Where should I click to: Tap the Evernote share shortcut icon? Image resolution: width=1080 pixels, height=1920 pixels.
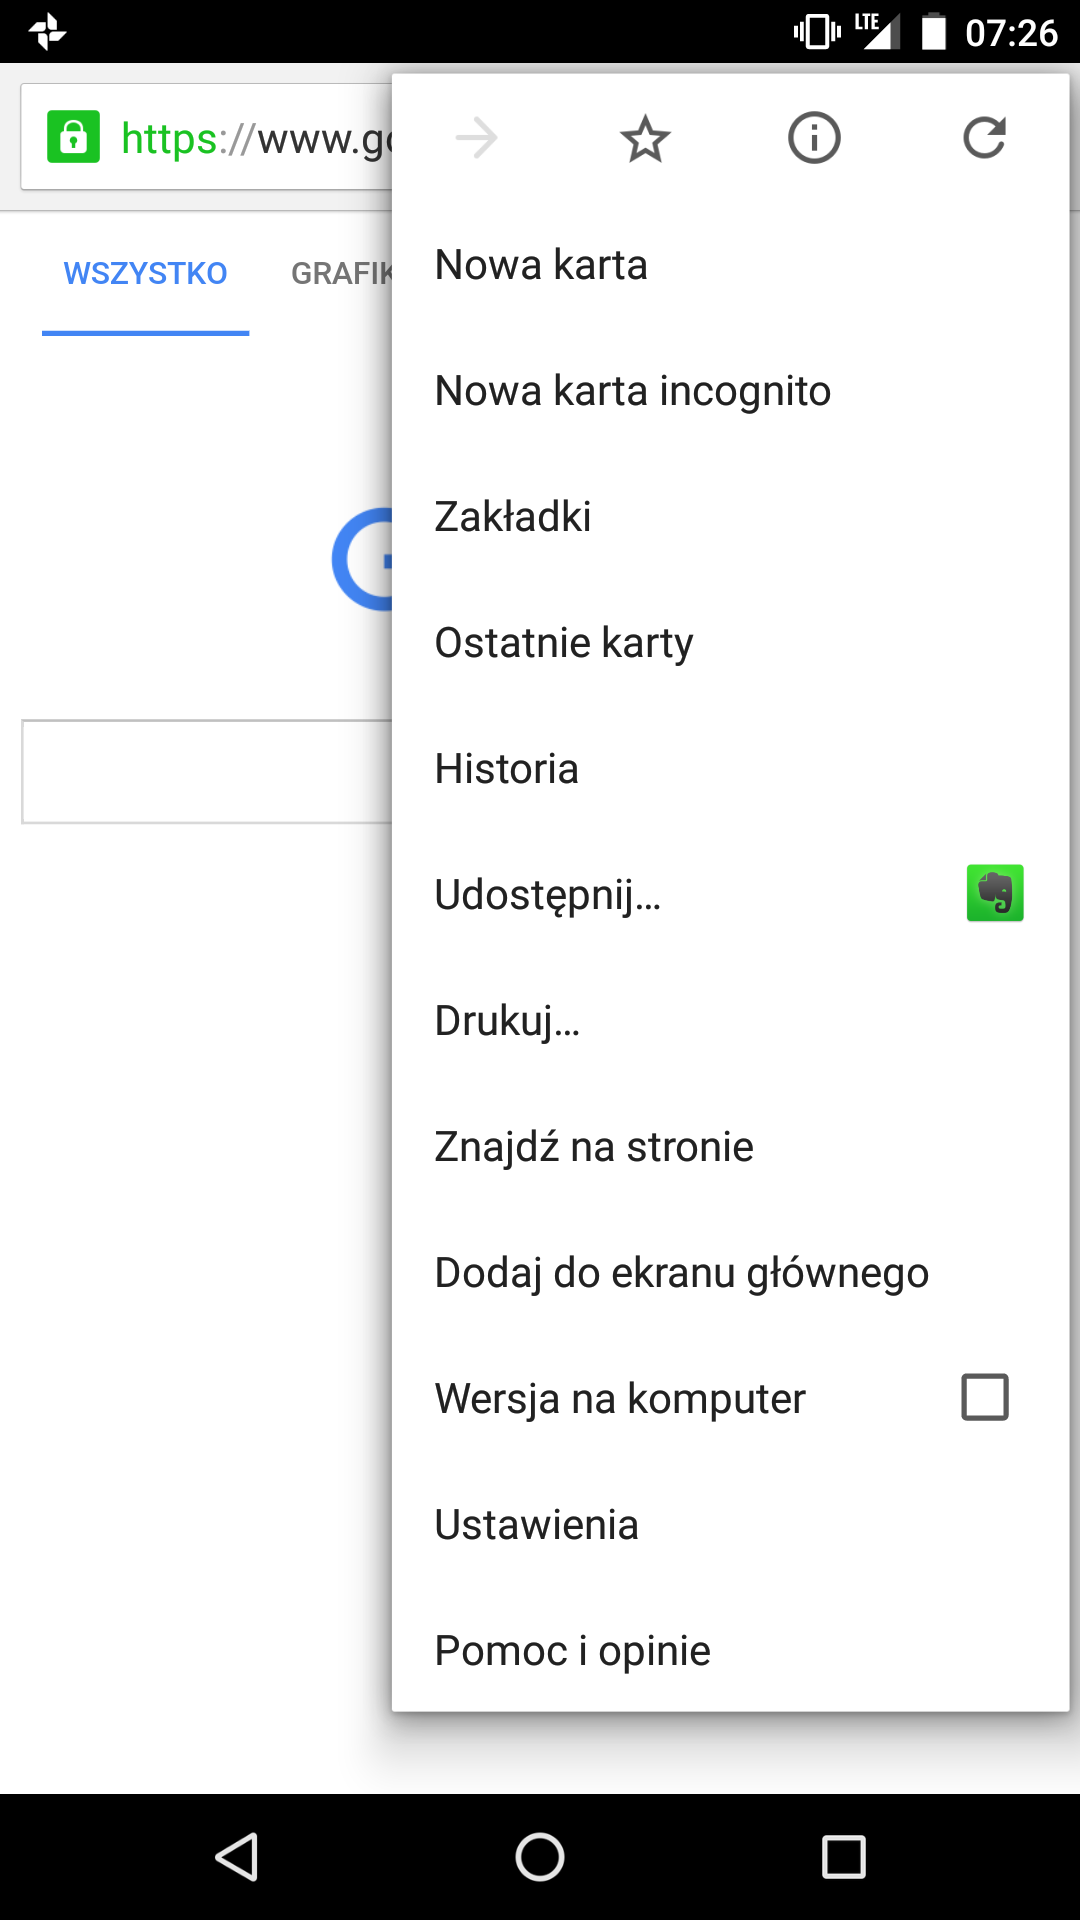[994, 893]
